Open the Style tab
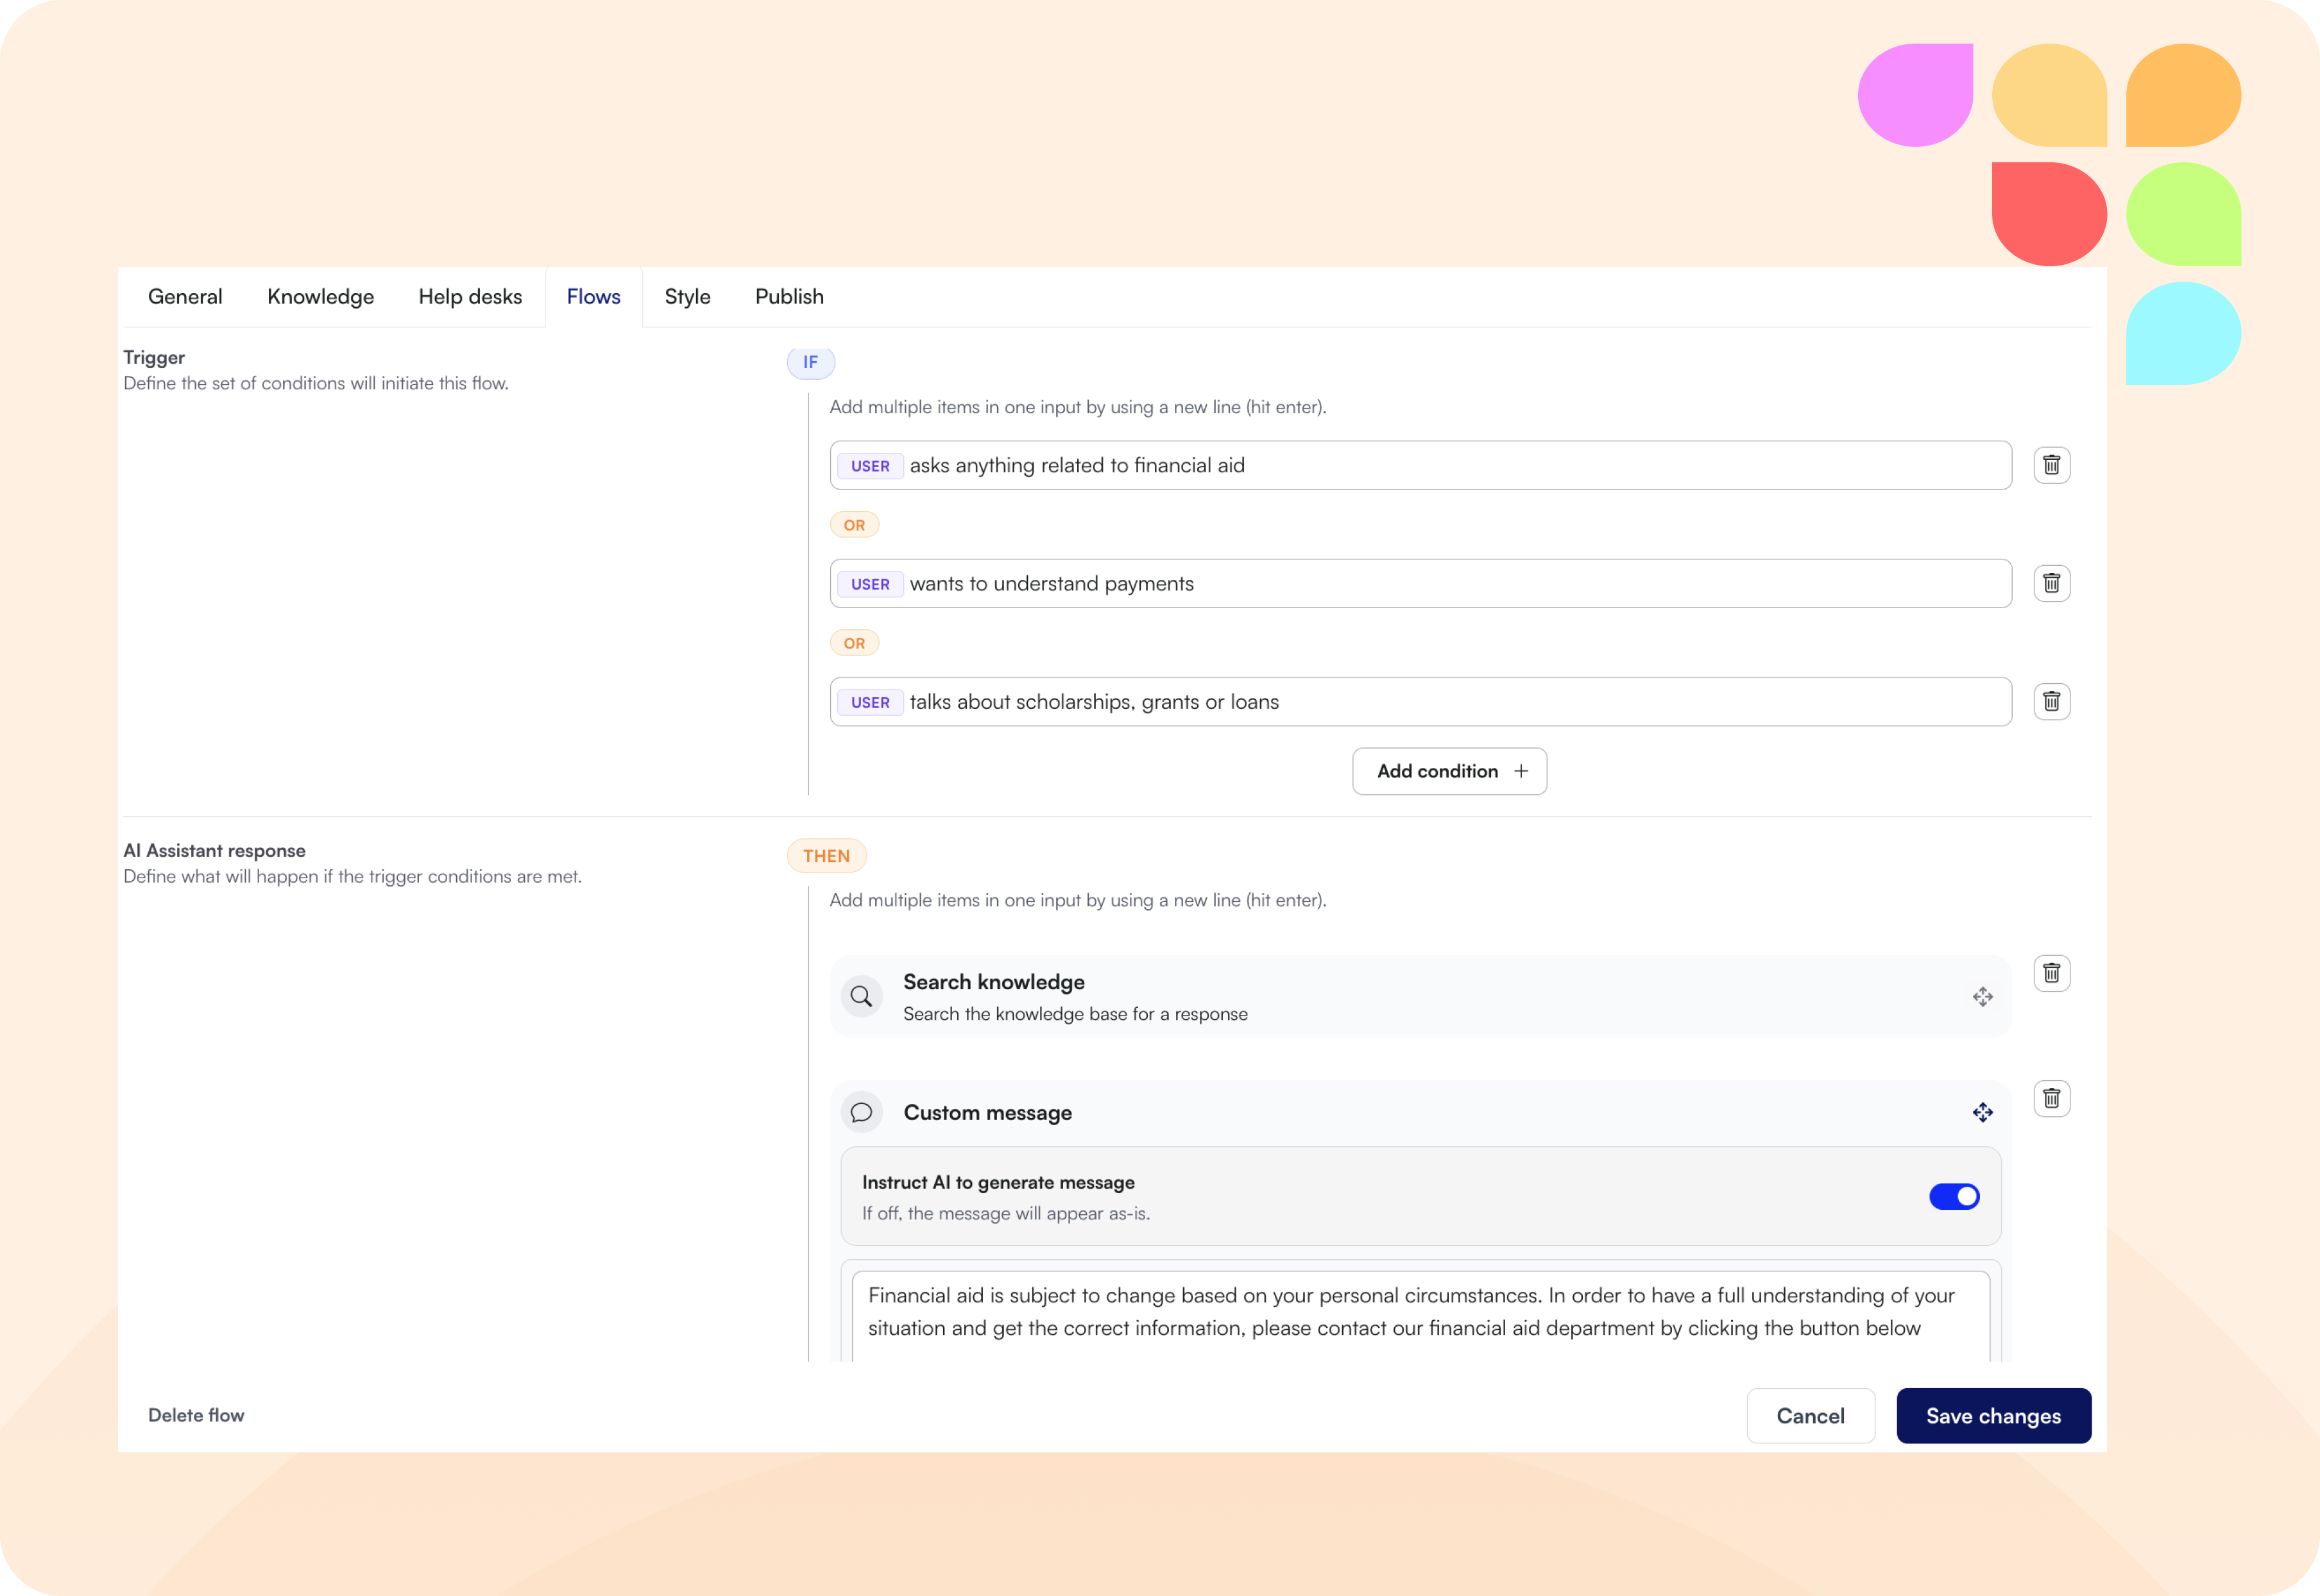This screenshot has width=2320, height=1596. click(x=687, y=297)
